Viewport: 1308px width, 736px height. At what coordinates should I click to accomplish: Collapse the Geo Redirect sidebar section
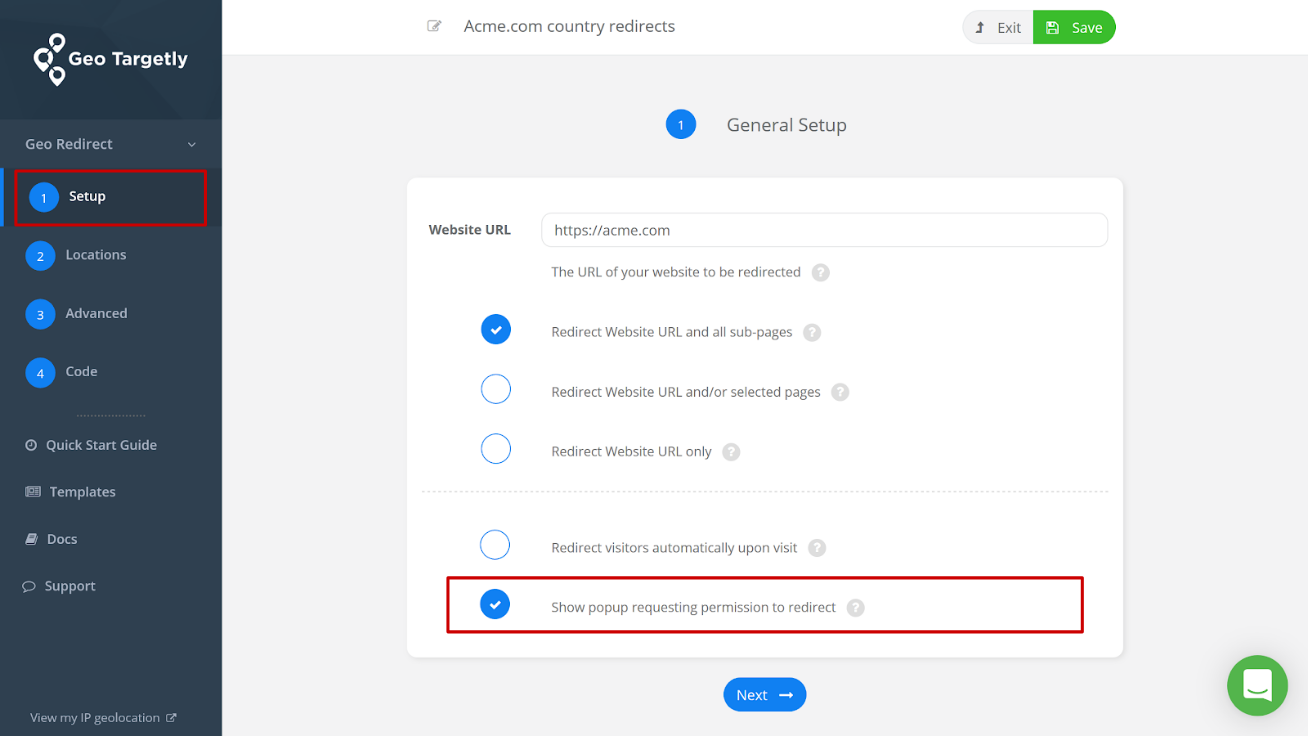191,145
